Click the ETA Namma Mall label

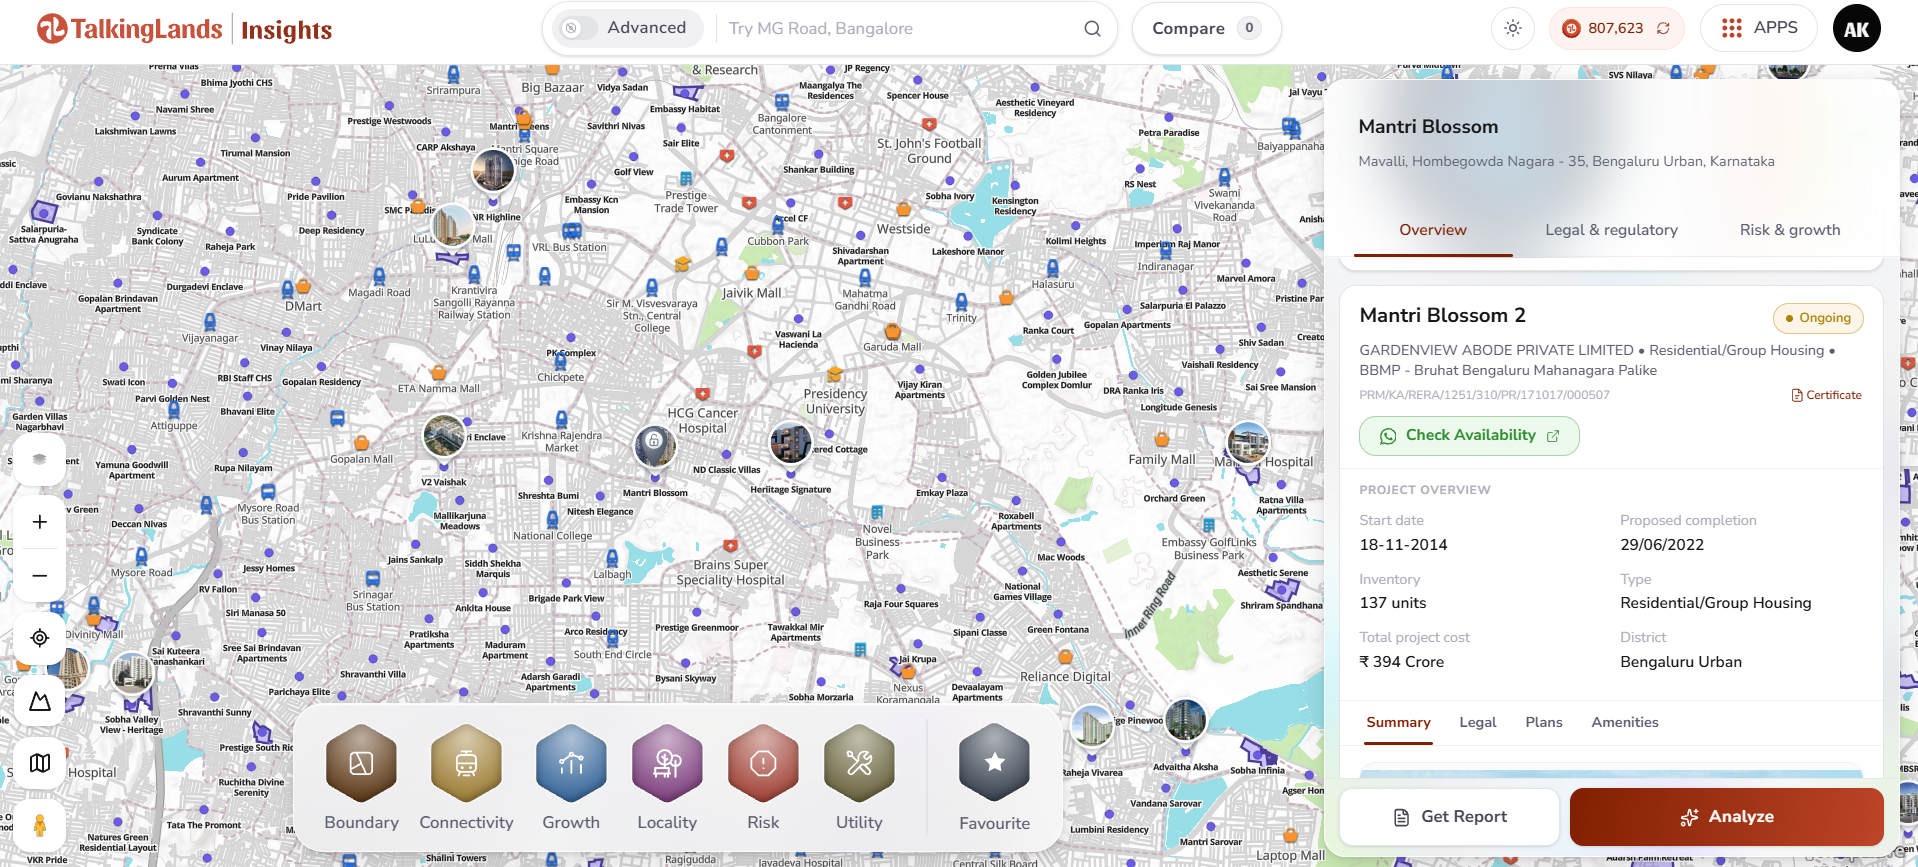click(438, 389)
